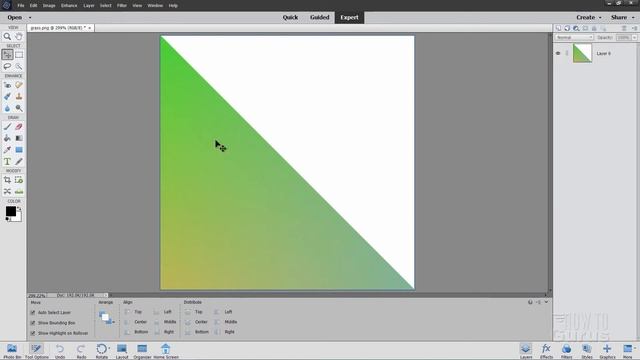Select the Zoom tool
Image resolution: width=640 pixels, height=360 pixels.
[x=7, y=36]
